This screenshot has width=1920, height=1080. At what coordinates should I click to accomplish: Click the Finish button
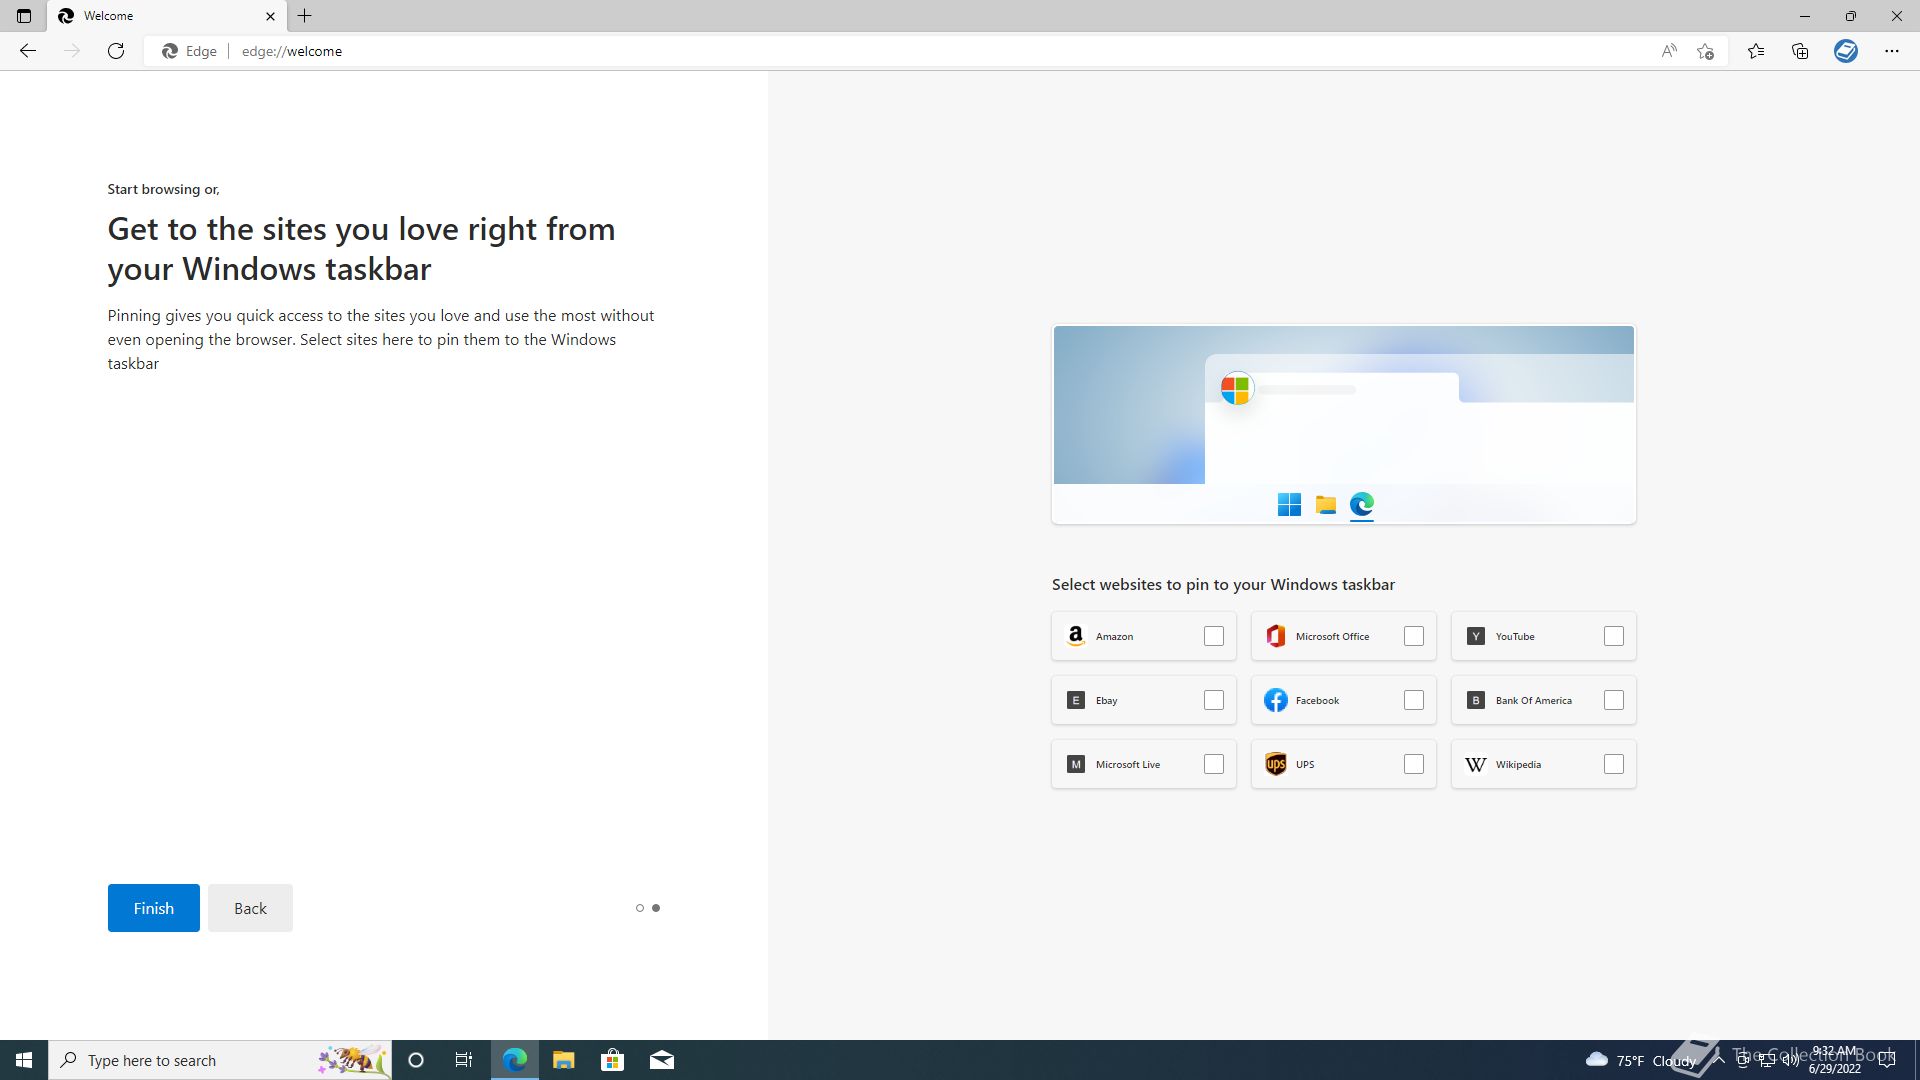154,908
